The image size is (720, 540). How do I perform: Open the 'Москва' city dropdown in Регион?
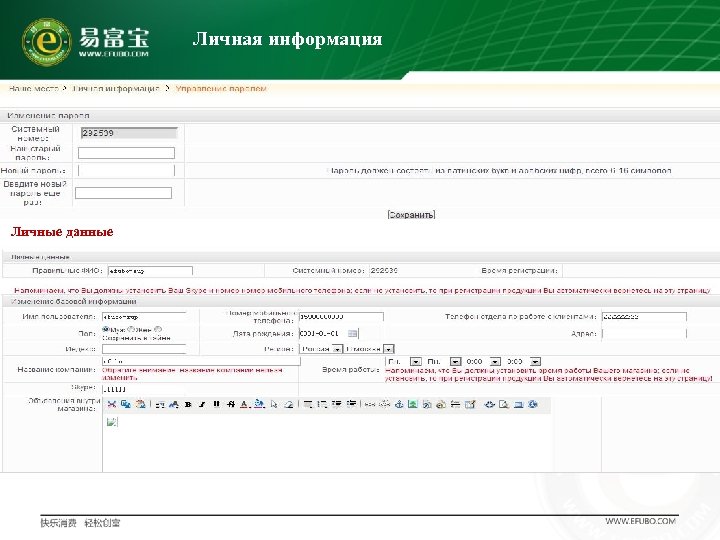(x=370, y=349)
